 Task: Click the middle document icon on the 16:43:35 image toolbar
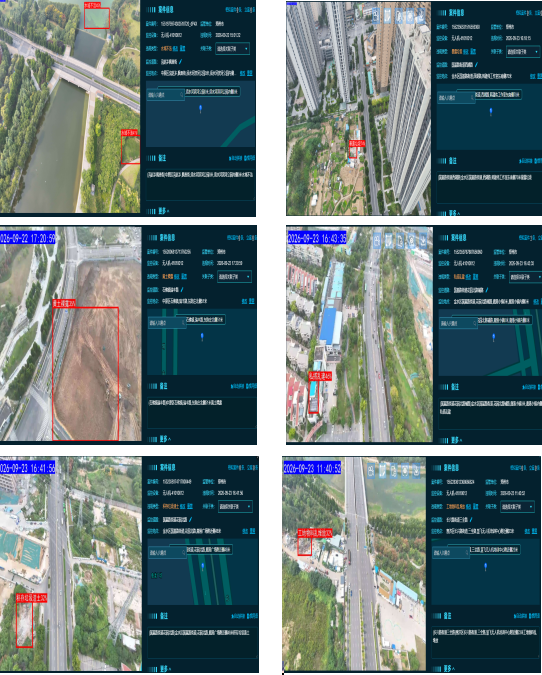coord(400,240)
